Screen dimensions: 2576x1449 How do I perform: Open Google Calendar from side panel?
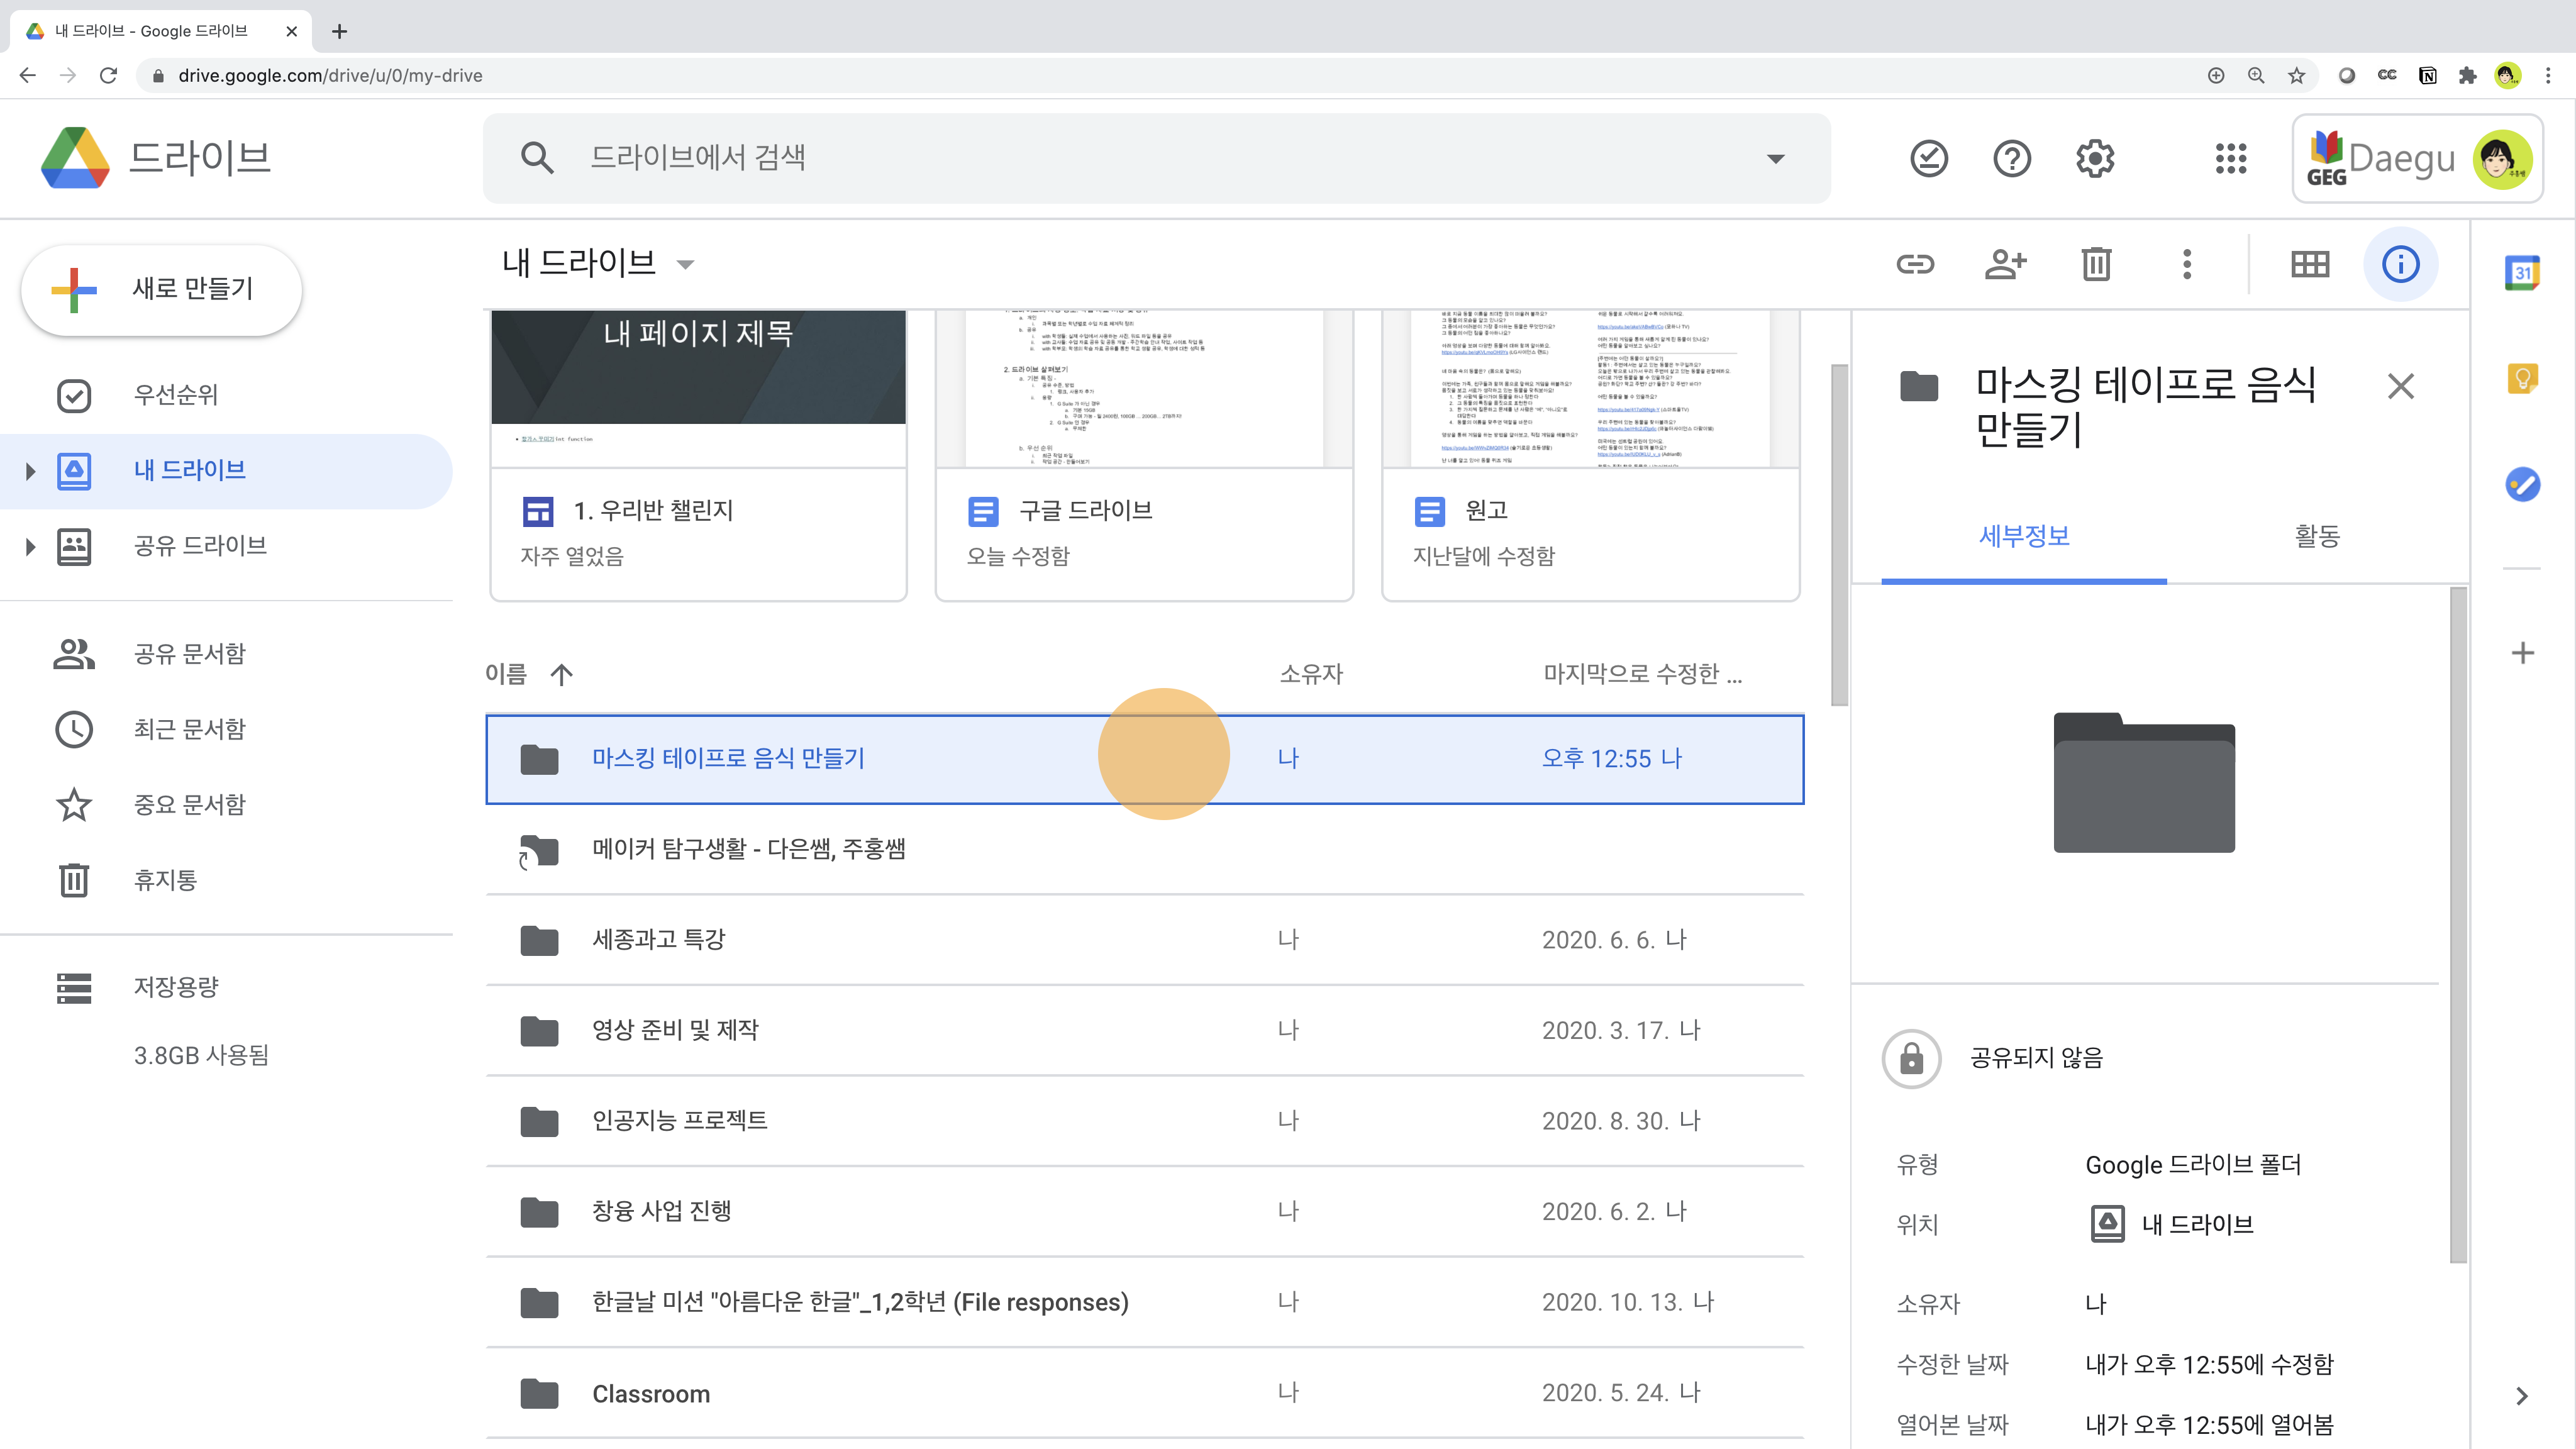point(2522,273)
